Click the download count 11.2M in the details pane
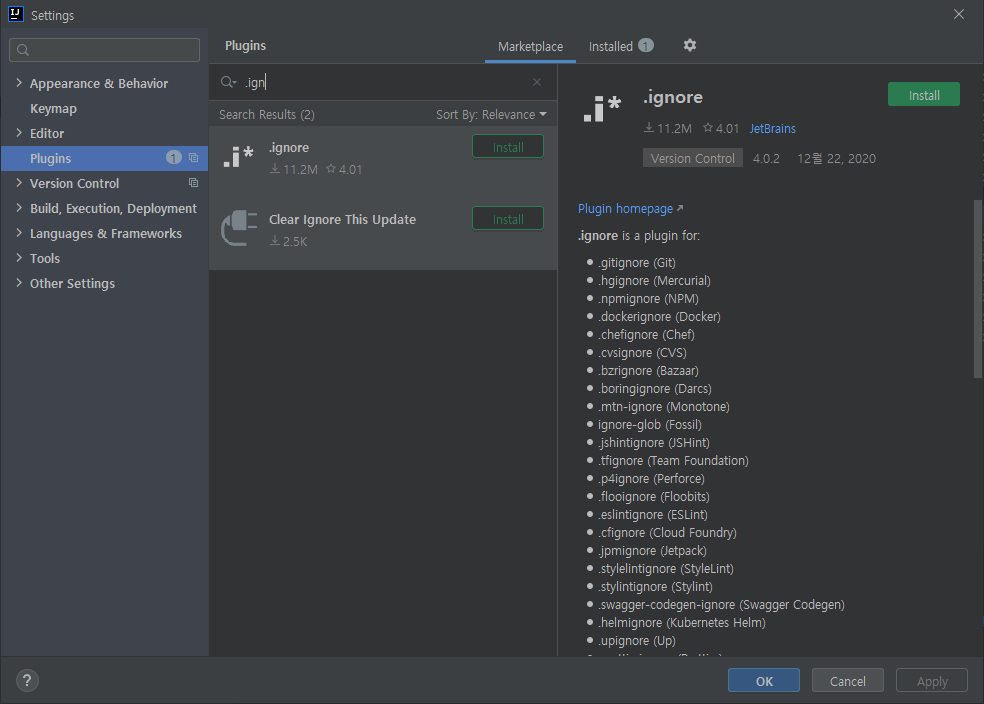The image size is (984, 704). (x=668, y=128)
